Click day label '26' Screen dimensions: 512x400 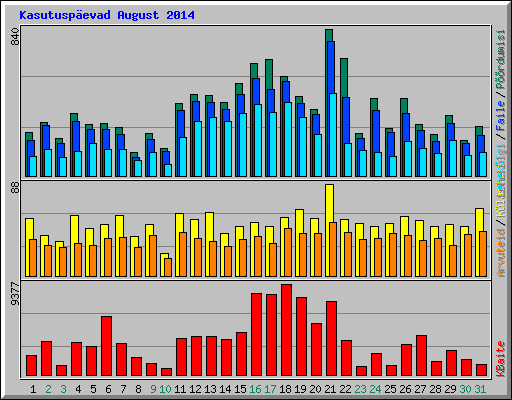pos(405,389)
